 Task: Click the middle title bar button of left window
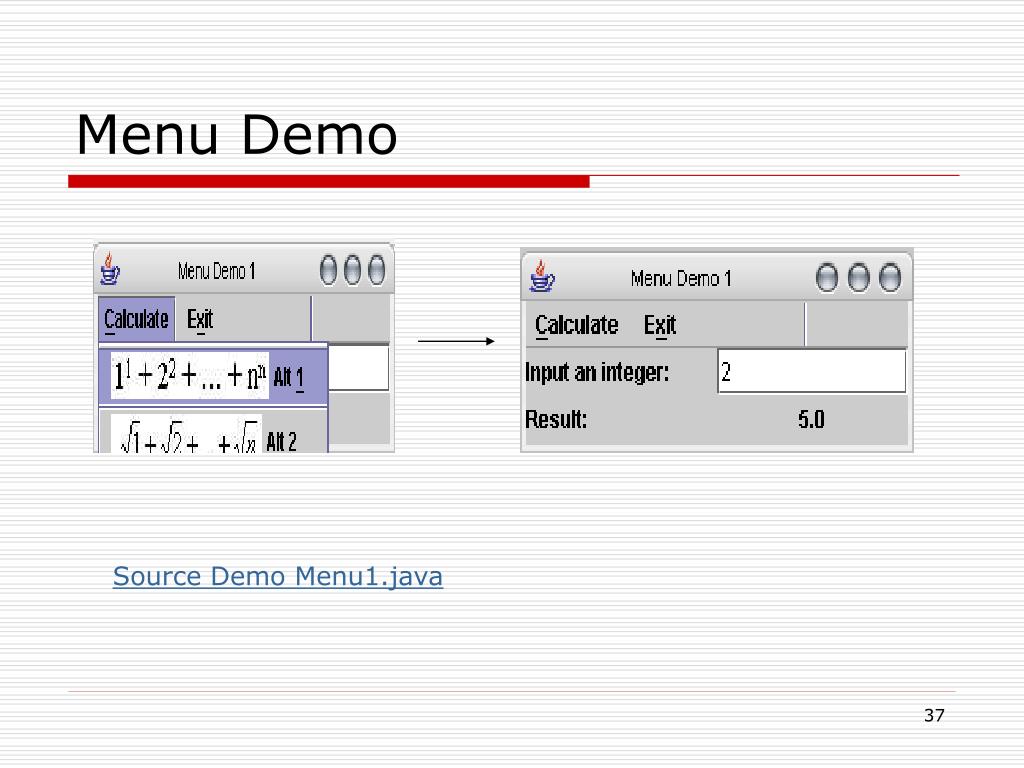(352, 270)
